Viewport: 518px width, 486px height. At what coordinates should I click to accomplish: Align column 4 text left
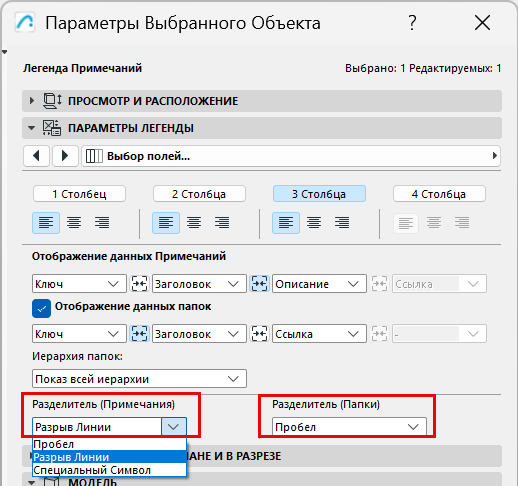point(406,223)
